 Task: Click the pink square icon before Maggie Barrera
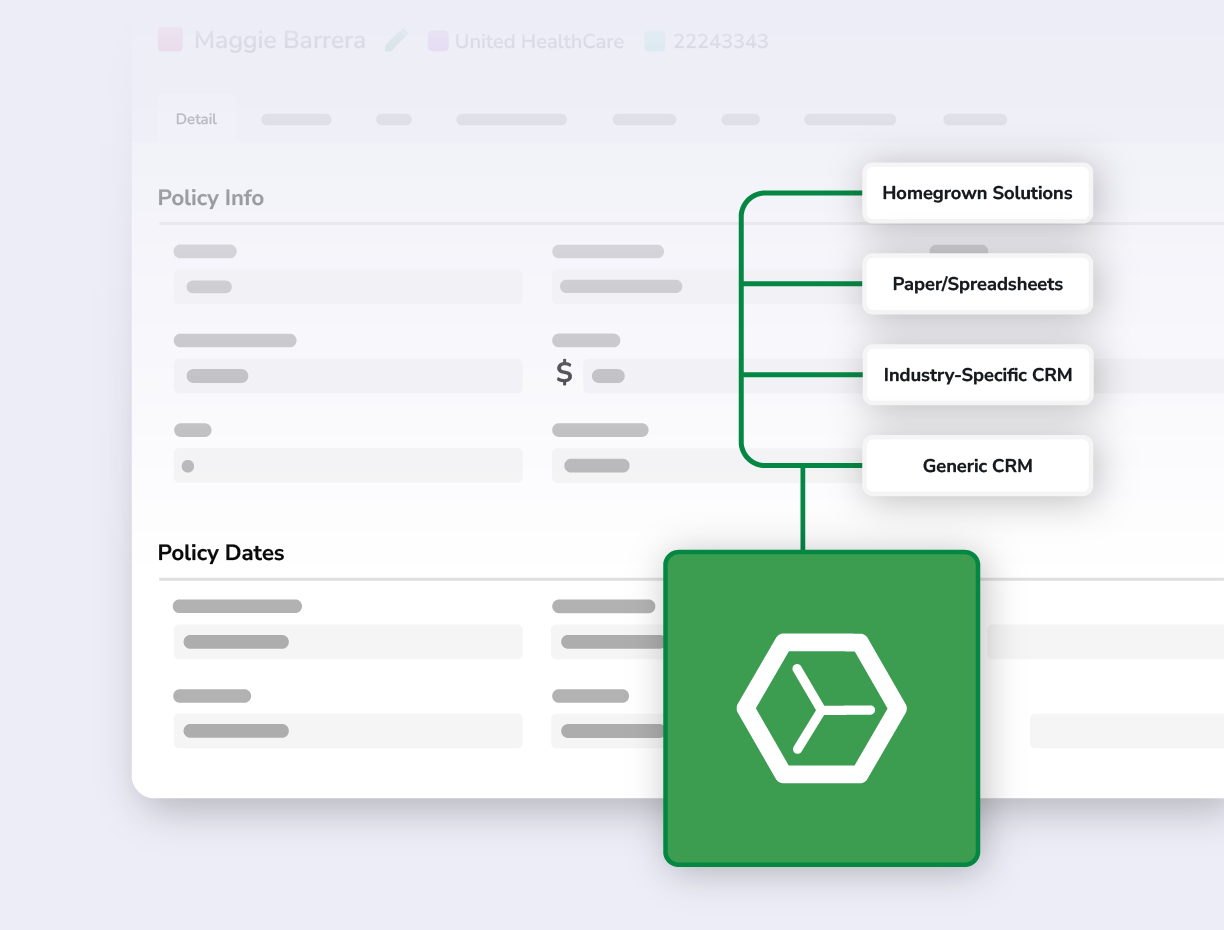click(170, 40)
